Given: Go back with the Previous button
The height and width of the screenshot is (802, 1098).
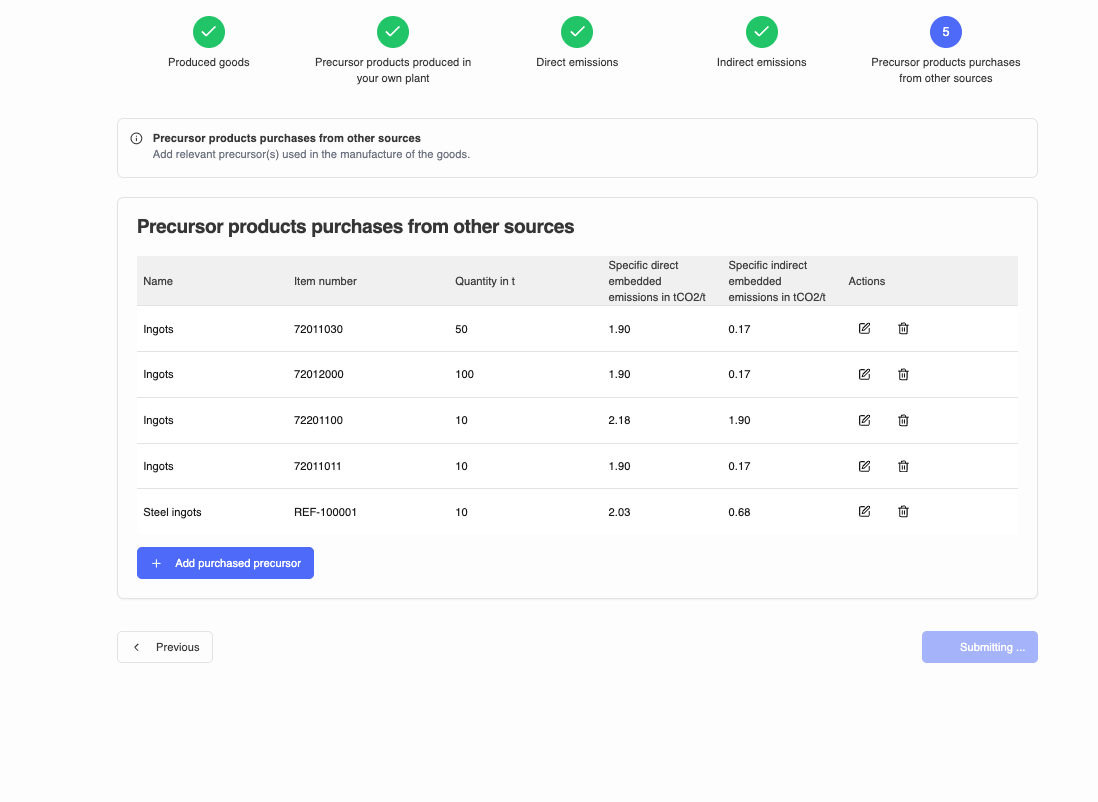Looking at the screenshot, I should tap(165, 647).
